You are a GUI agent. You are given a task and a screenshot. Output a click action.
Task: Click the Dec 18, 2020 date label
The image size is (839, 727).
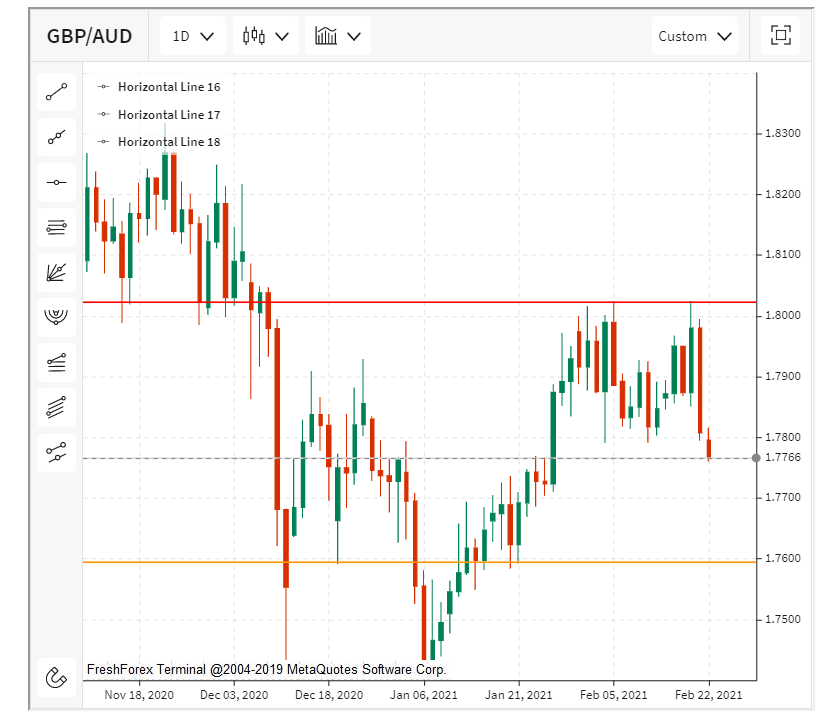pyautogui.click(x=329, y=695)
